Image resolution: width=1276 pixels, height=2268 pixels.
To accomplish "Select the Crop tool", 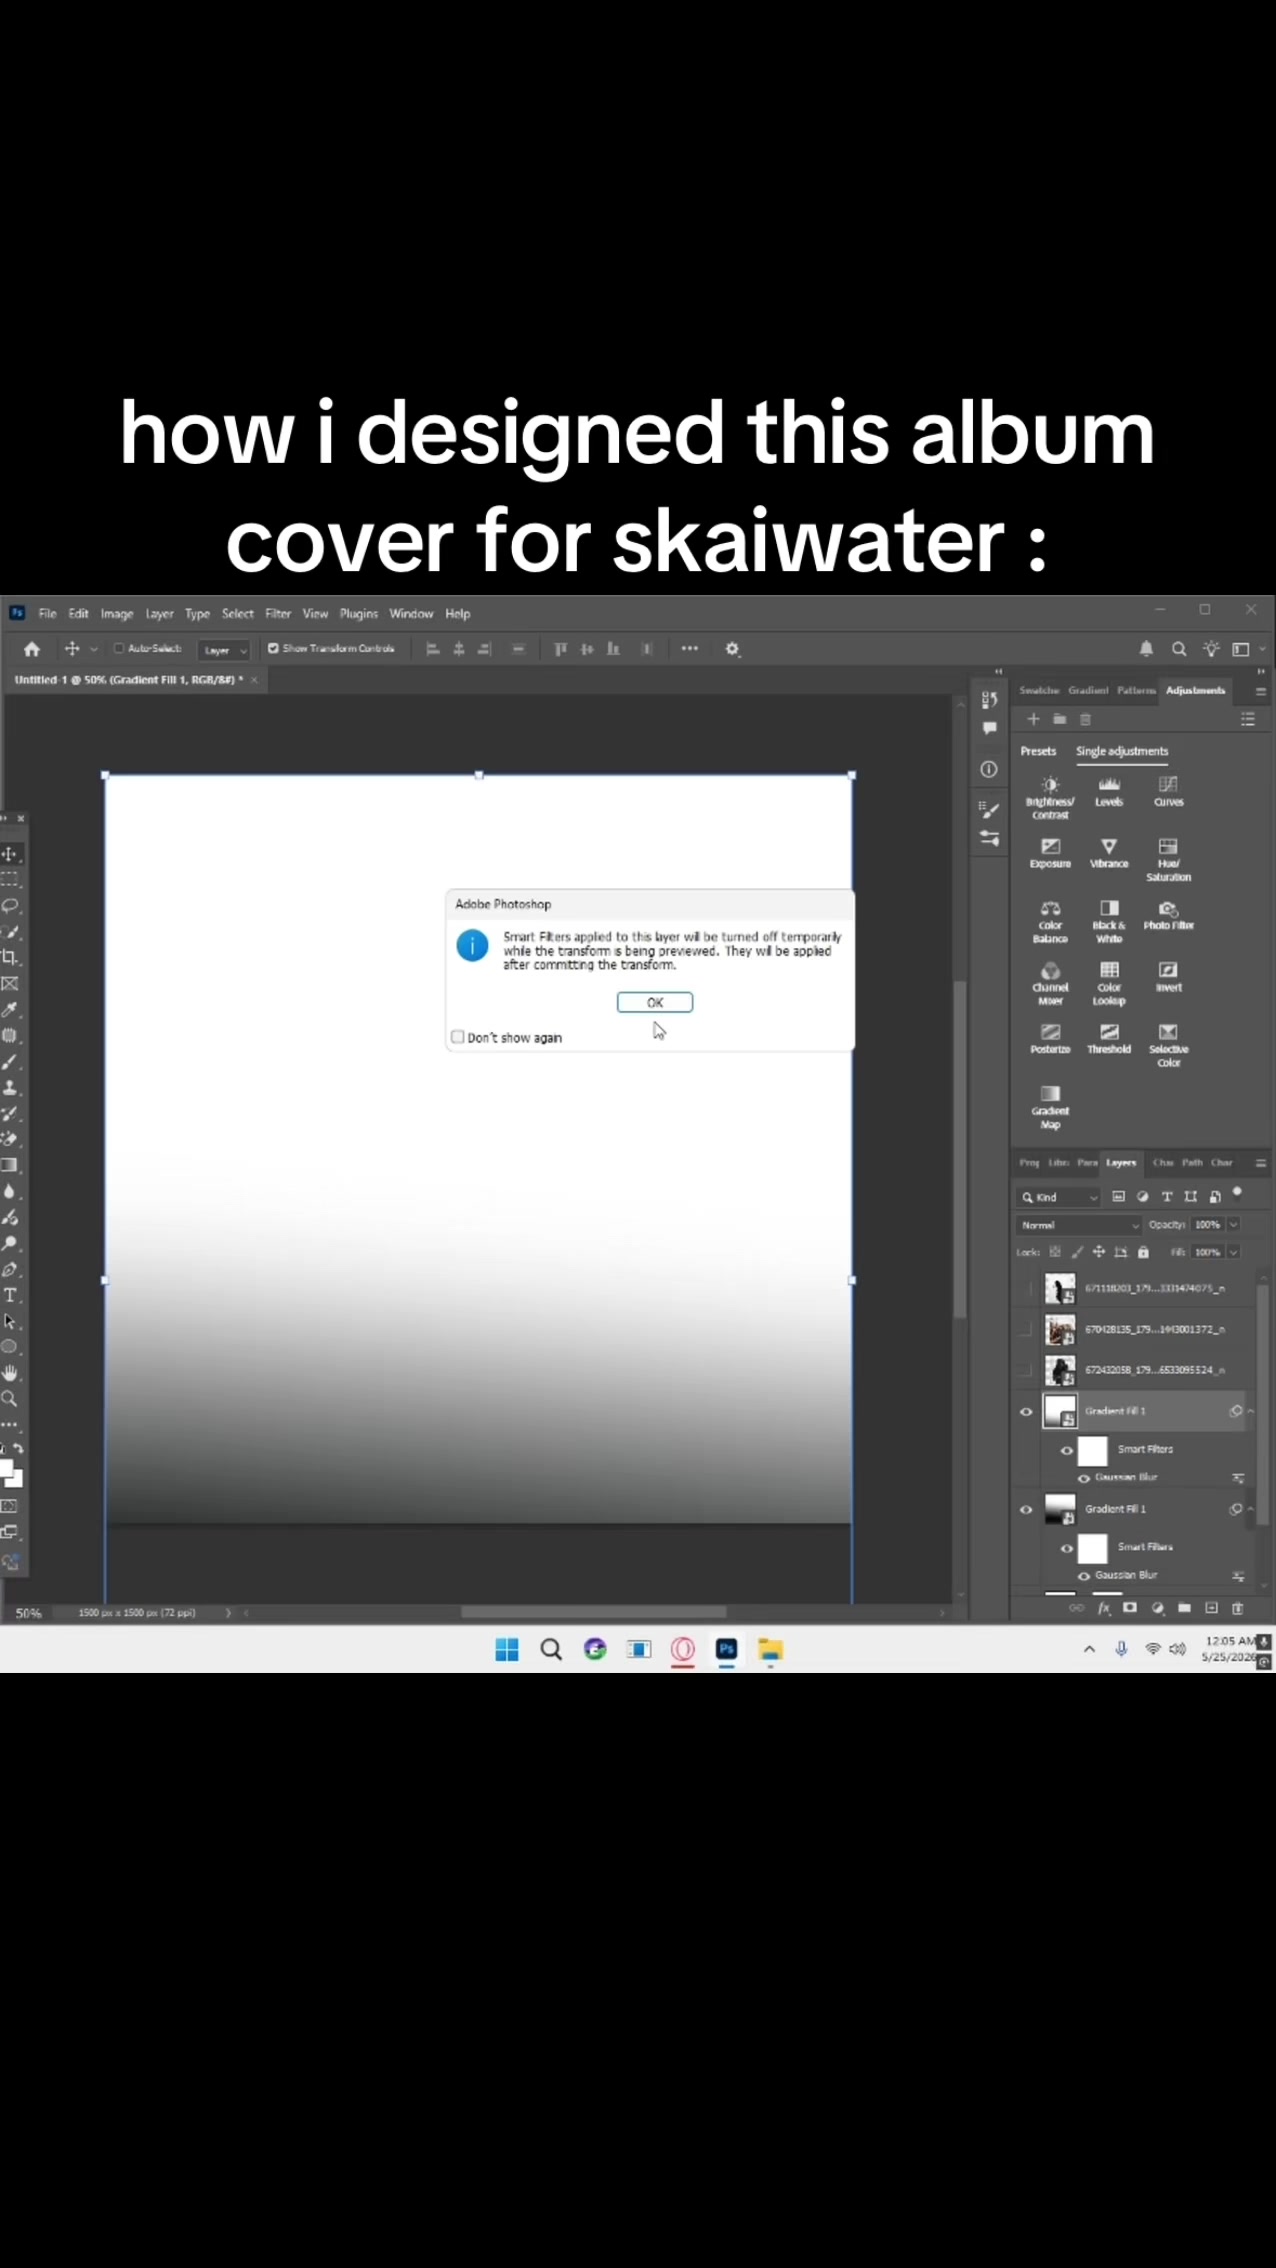I will tap(10, 957).
